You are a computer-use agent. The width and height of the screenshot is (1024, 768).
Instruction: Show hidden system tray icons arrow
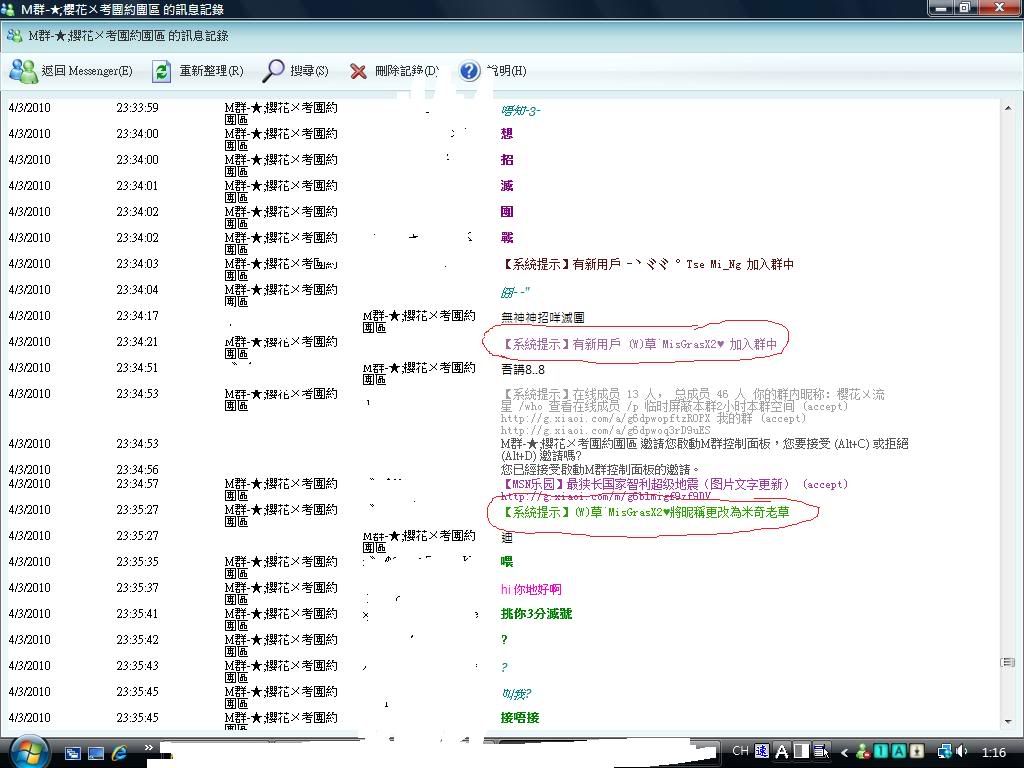coord(845,752)
